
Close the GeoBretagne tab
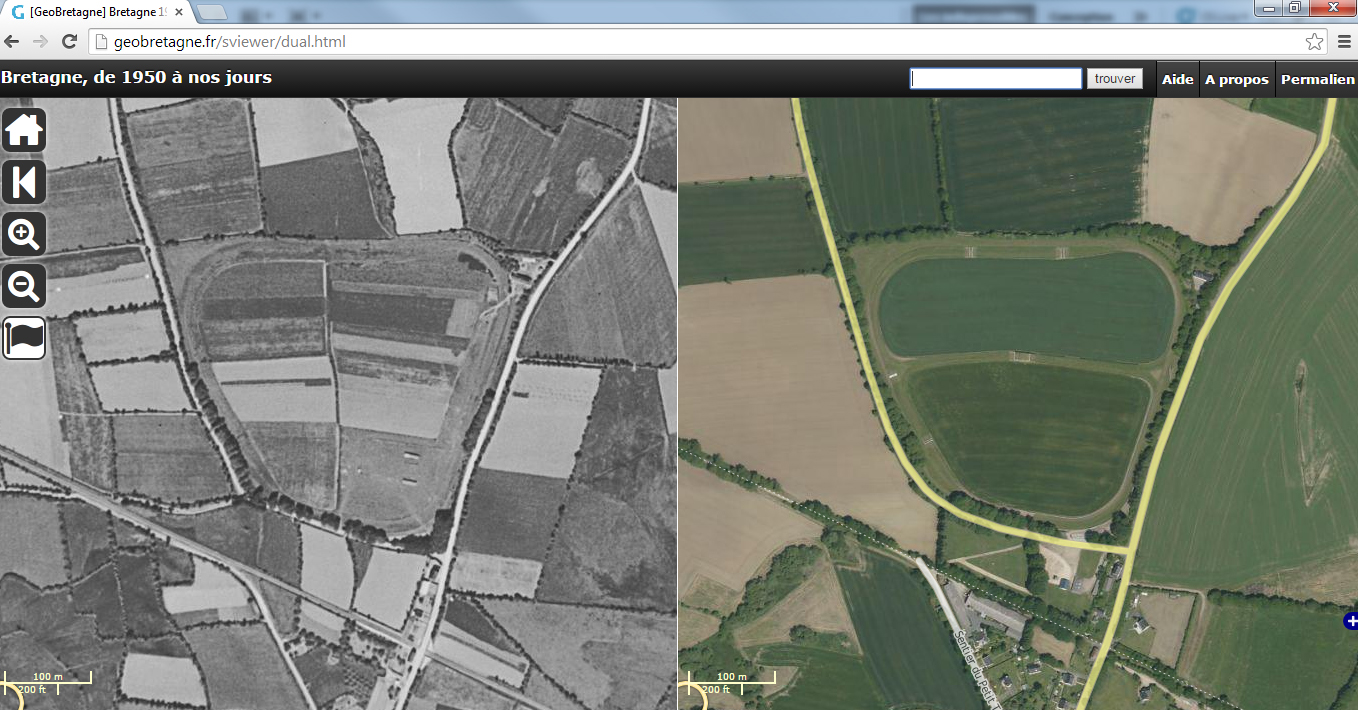click(x=180, y=12)
